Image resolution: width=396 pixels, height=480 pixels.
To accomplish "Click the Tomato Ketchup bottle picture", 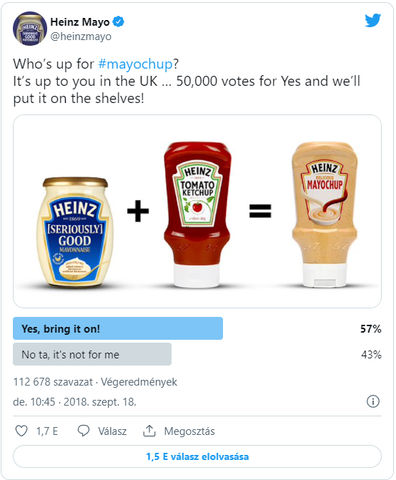I will (x=197, y=215).
